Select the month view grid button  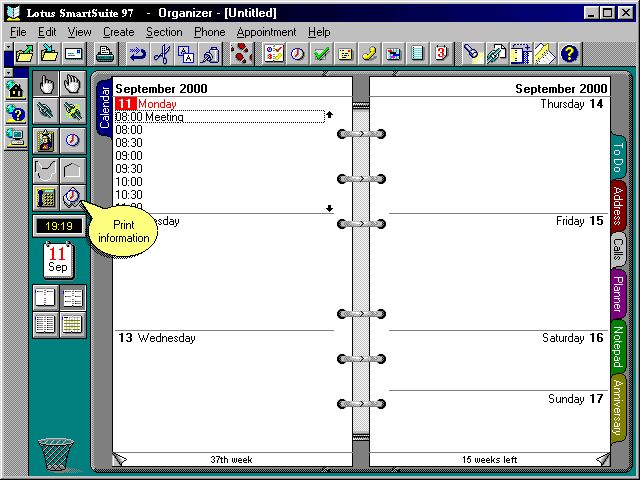tap(73, 324)
